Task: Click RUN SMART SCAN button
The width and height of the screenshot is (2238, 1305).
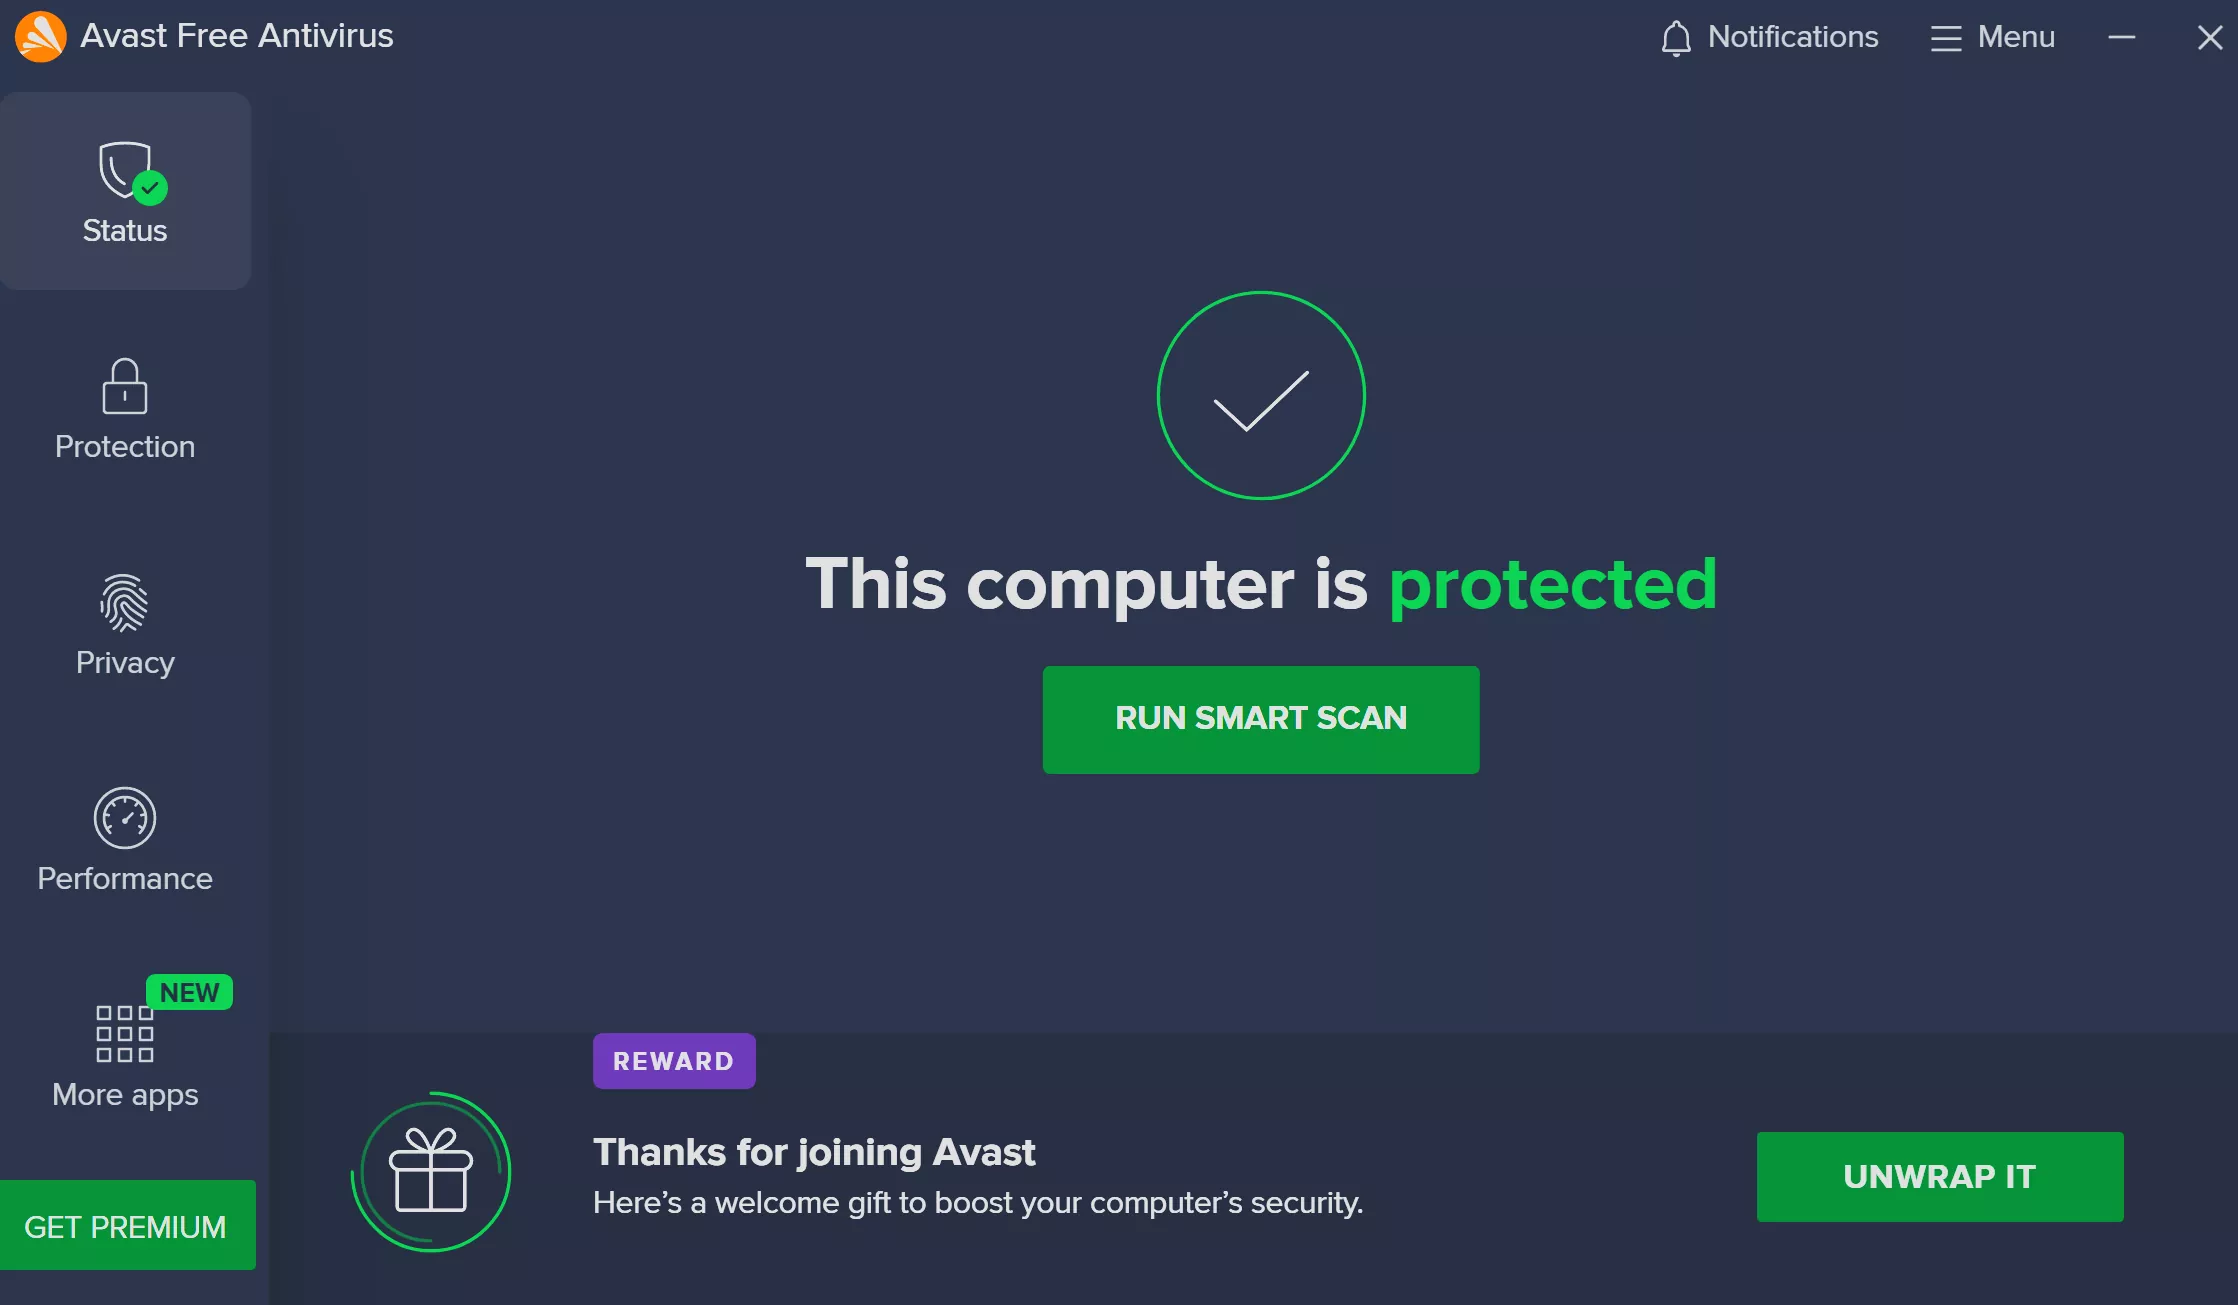Action: [1261, 719]
